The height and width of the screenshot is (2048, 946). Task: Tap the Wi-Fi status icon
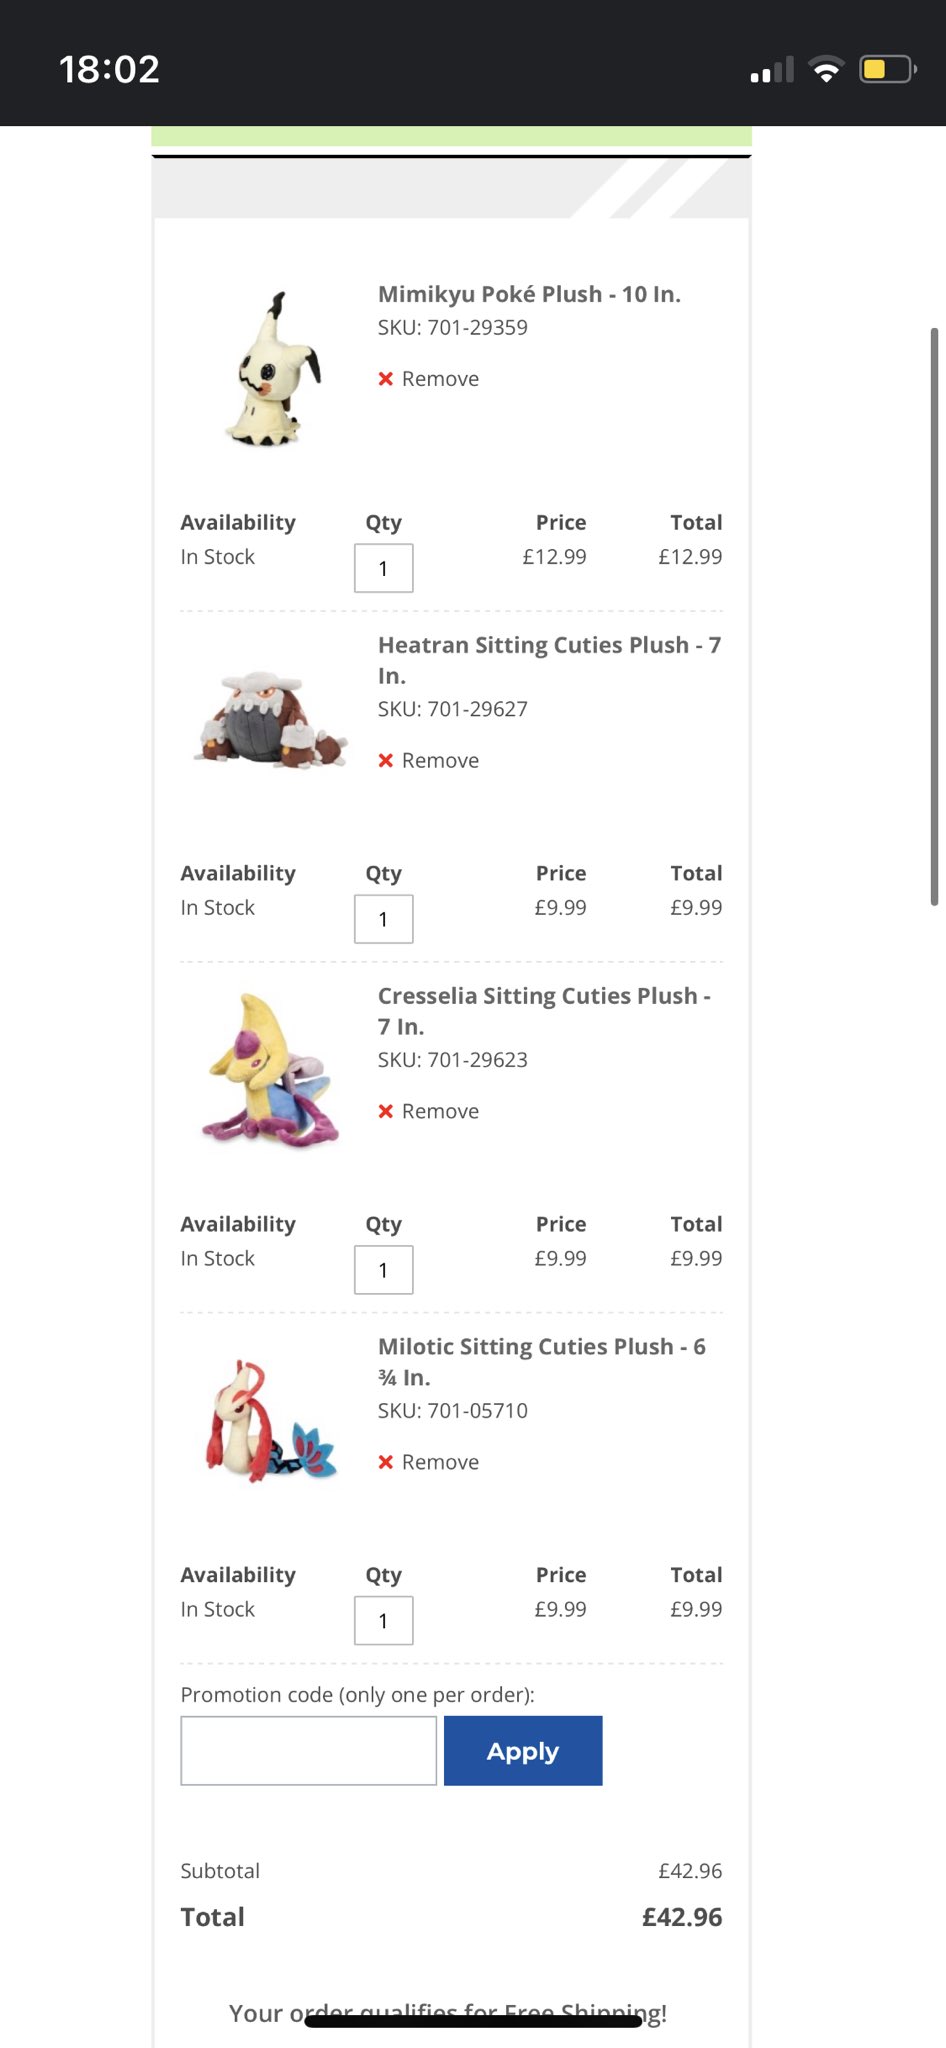click(x=826, y=70)
